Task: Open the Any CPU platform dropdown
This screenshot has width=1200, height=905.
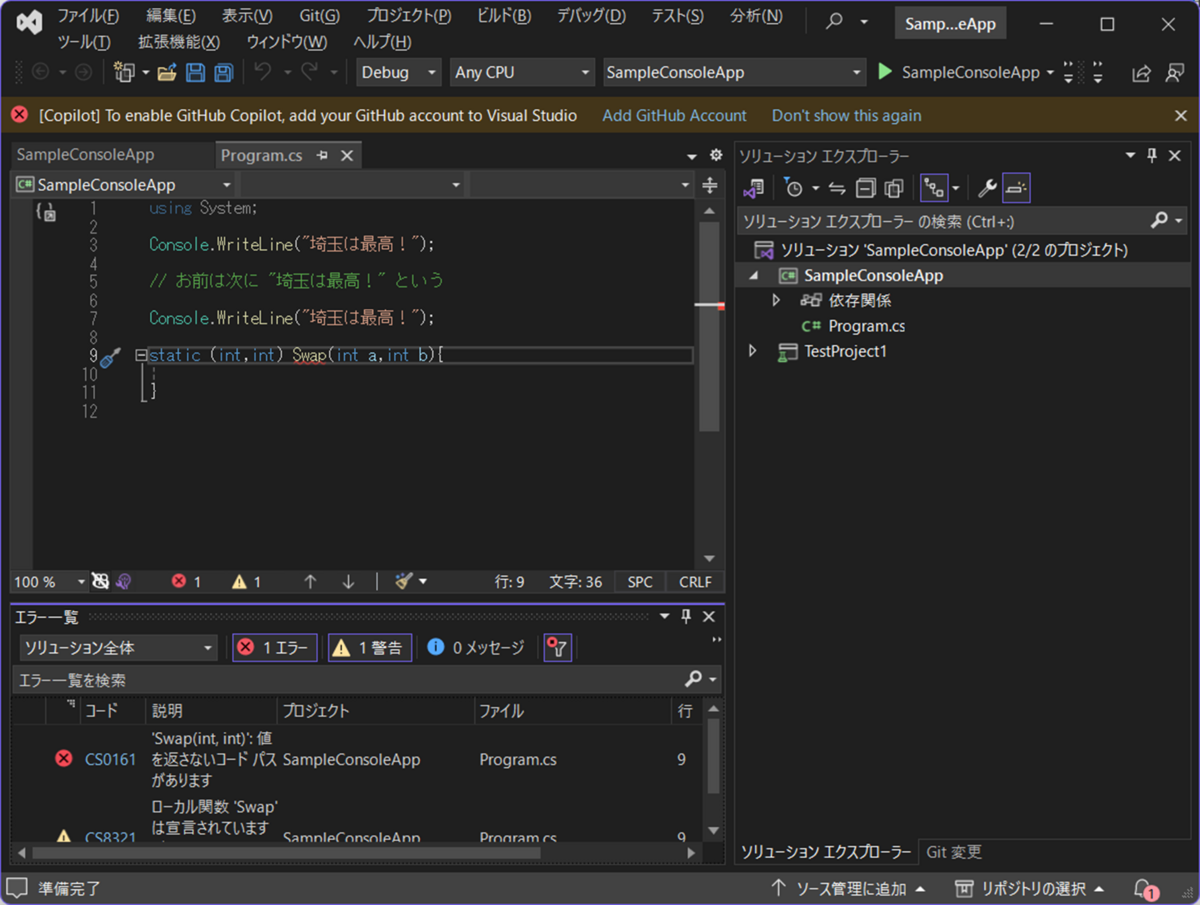Action: click(x=521, y=72)
